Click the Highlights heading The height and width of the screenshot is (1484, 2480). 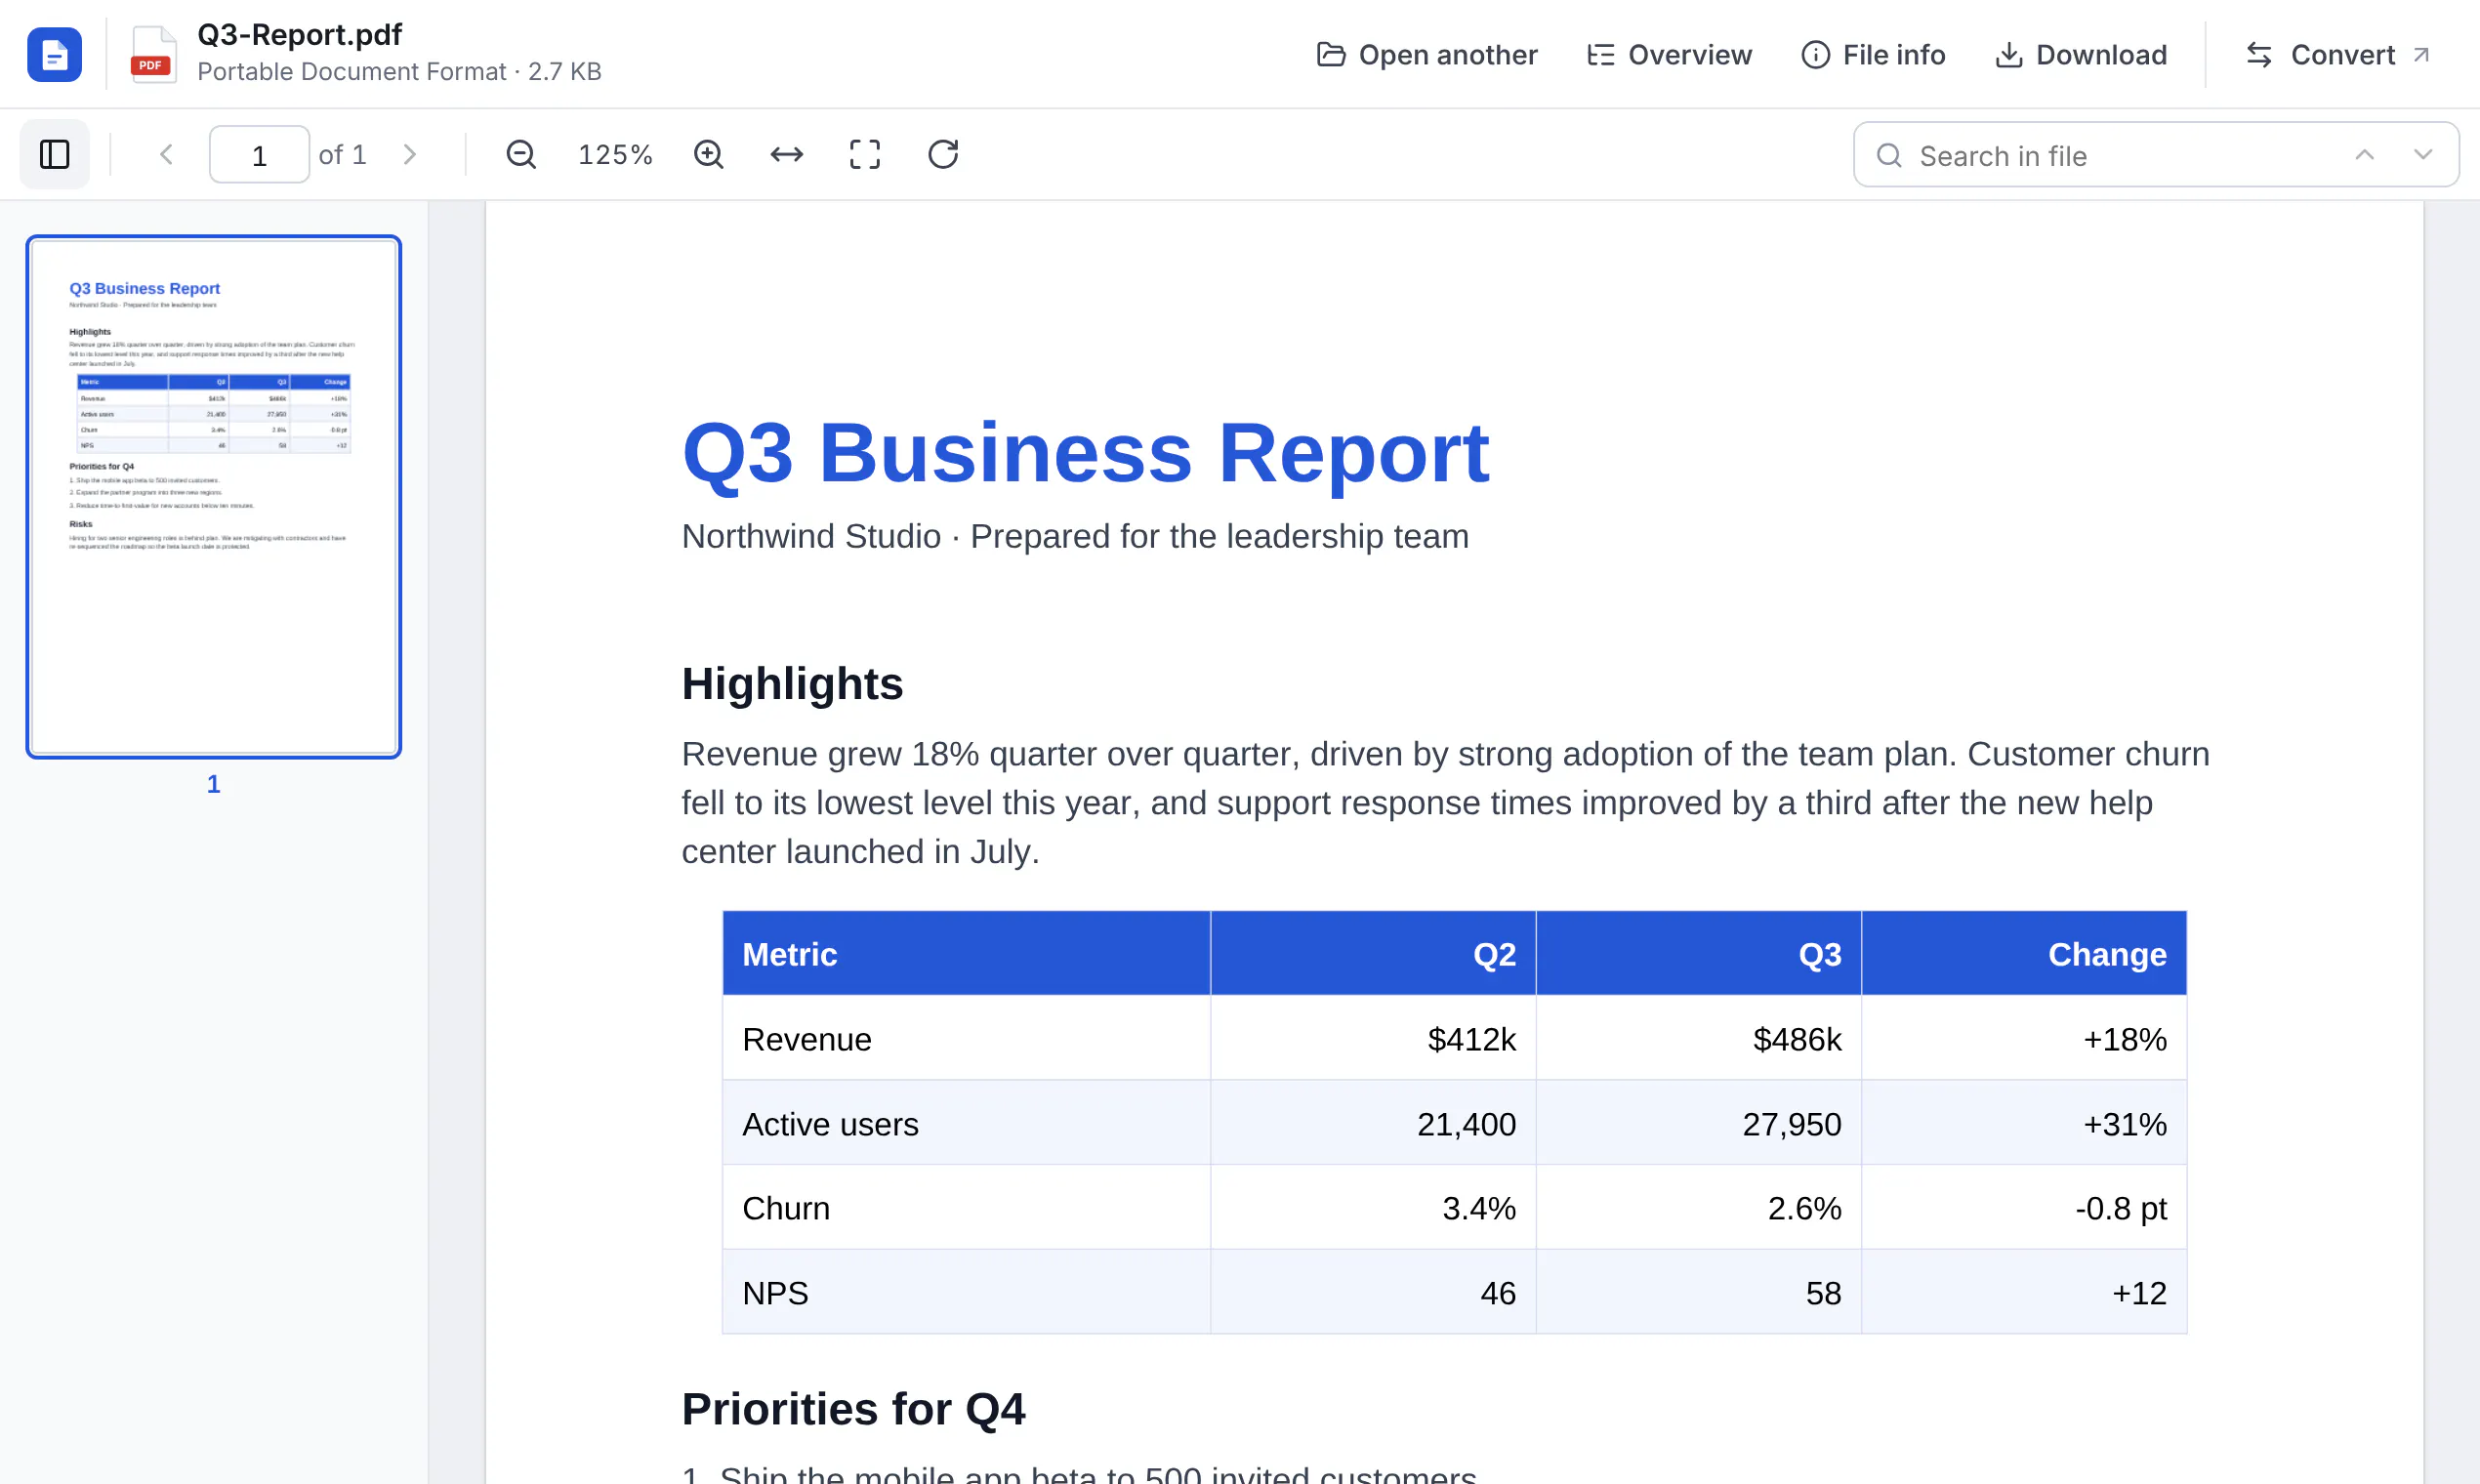(793, 684)
